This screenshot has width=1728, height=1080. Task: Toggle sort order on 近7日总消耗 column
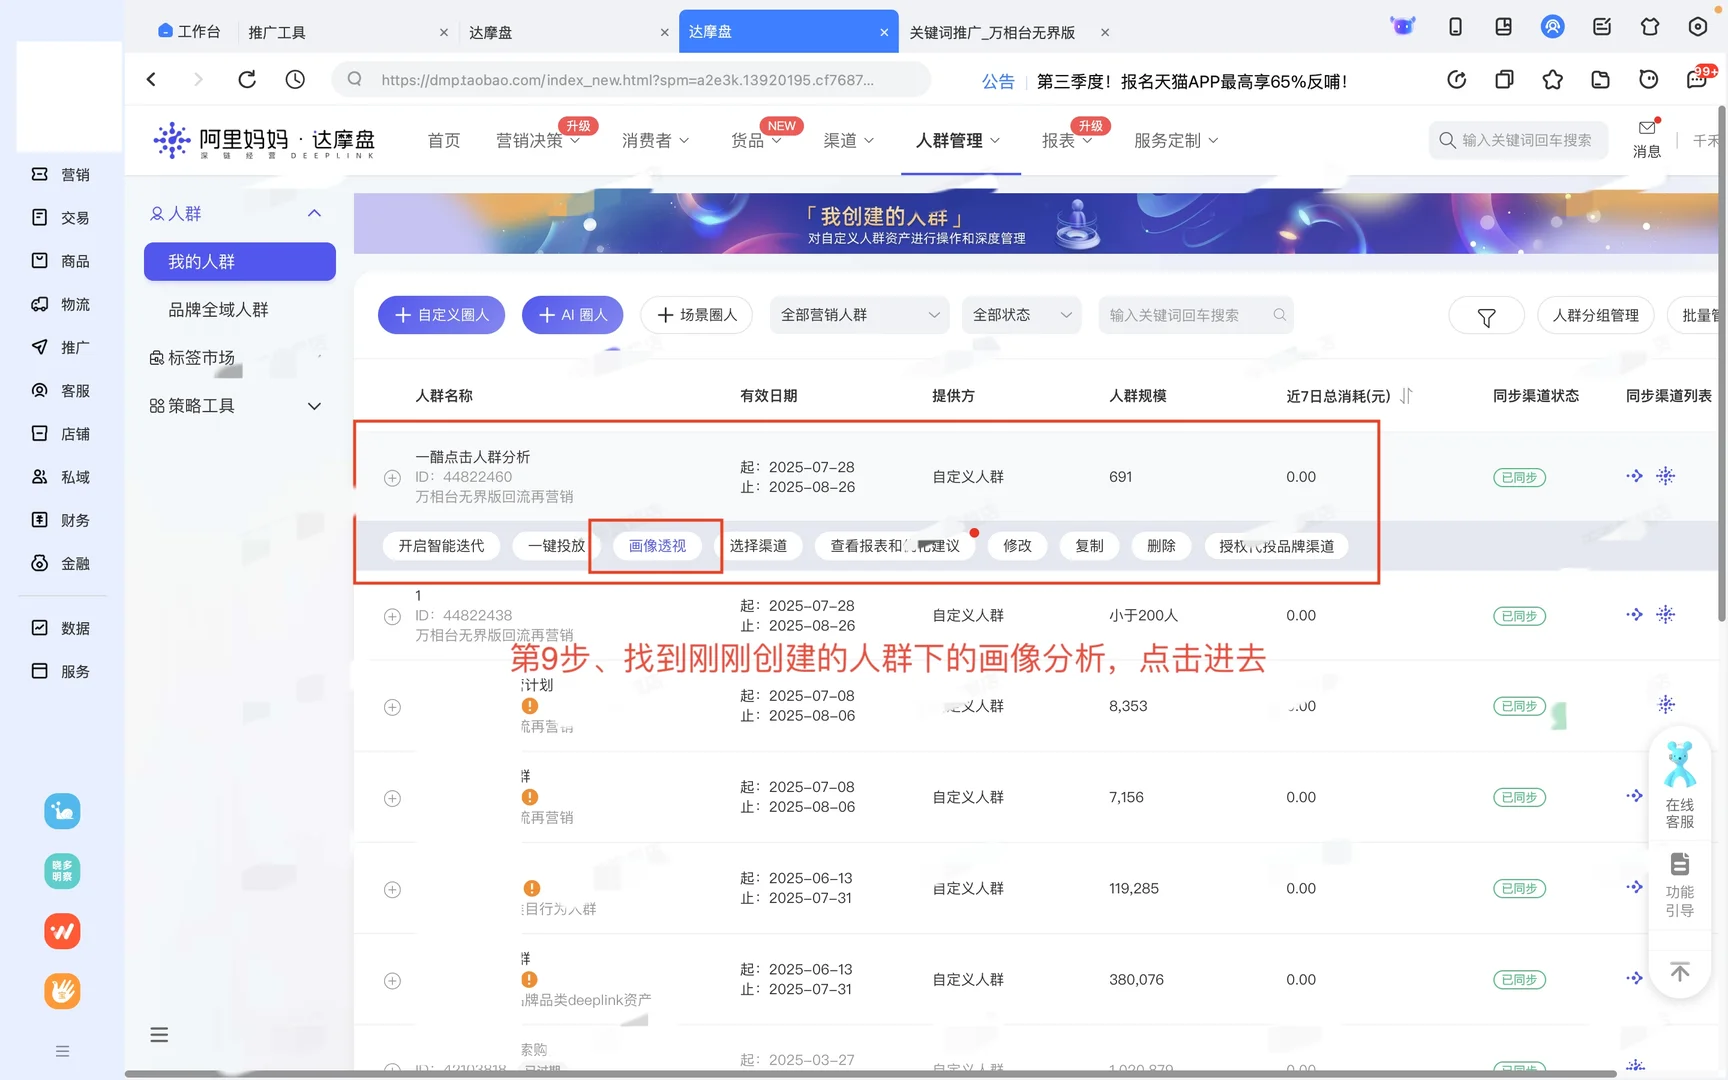[1406, 396]
